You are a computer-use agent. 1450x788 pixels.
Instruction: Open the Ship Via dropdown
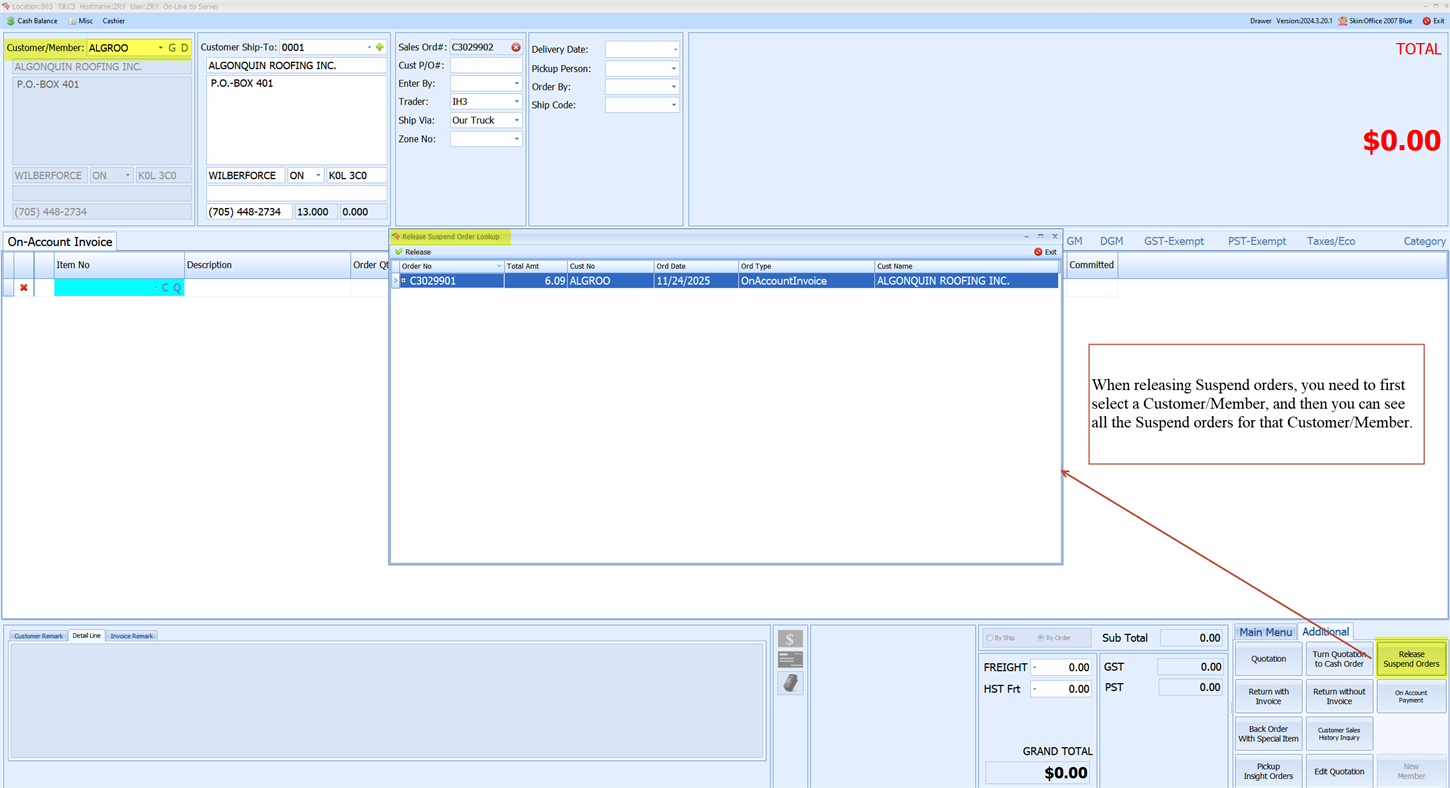coord(516,120)
